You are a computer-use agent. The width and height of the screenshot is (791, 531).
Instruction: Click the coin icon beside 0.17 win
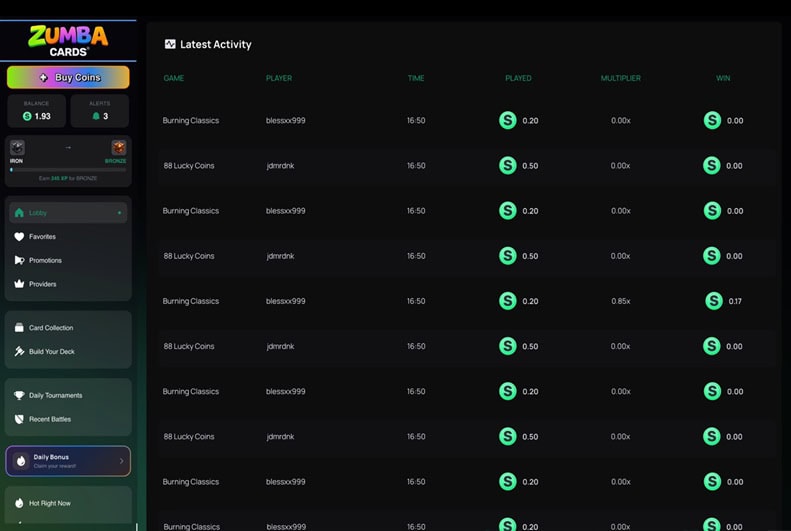(714, 301)
